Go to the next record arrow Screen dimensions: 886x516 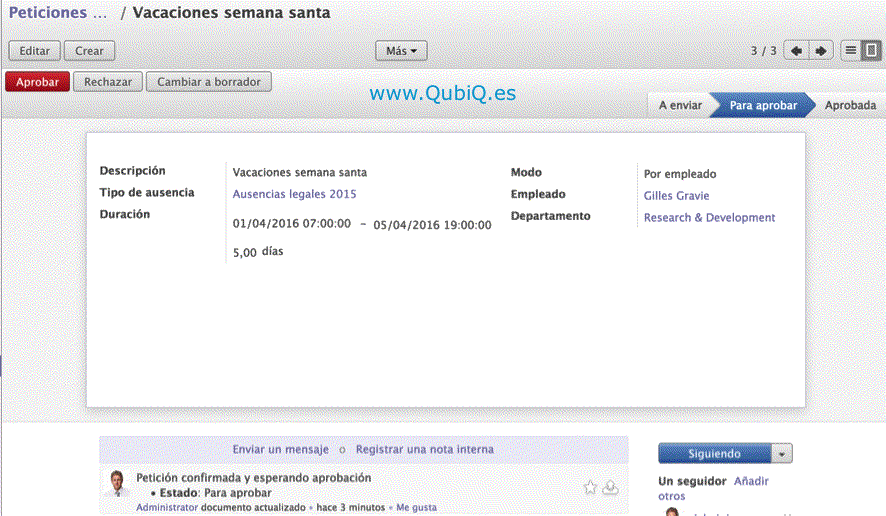click(821, 51)
